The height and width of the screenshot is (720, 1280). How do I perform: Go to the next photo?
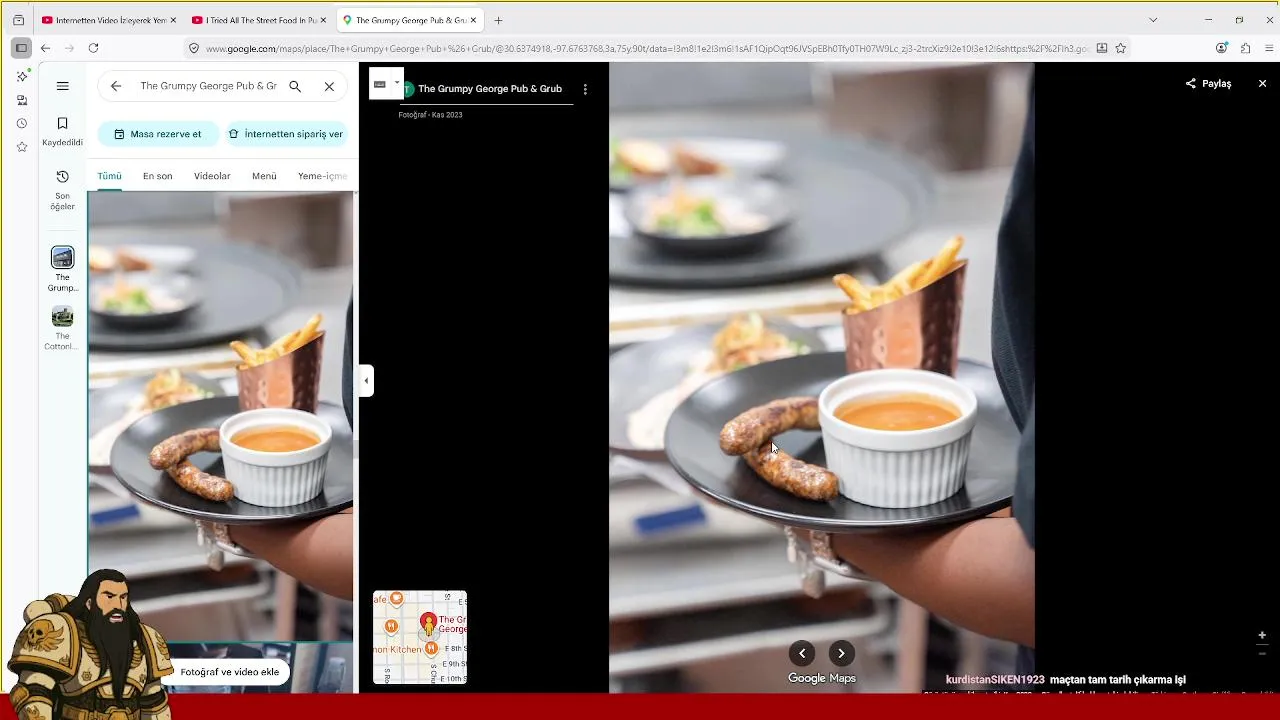click(x=842, y=653)
